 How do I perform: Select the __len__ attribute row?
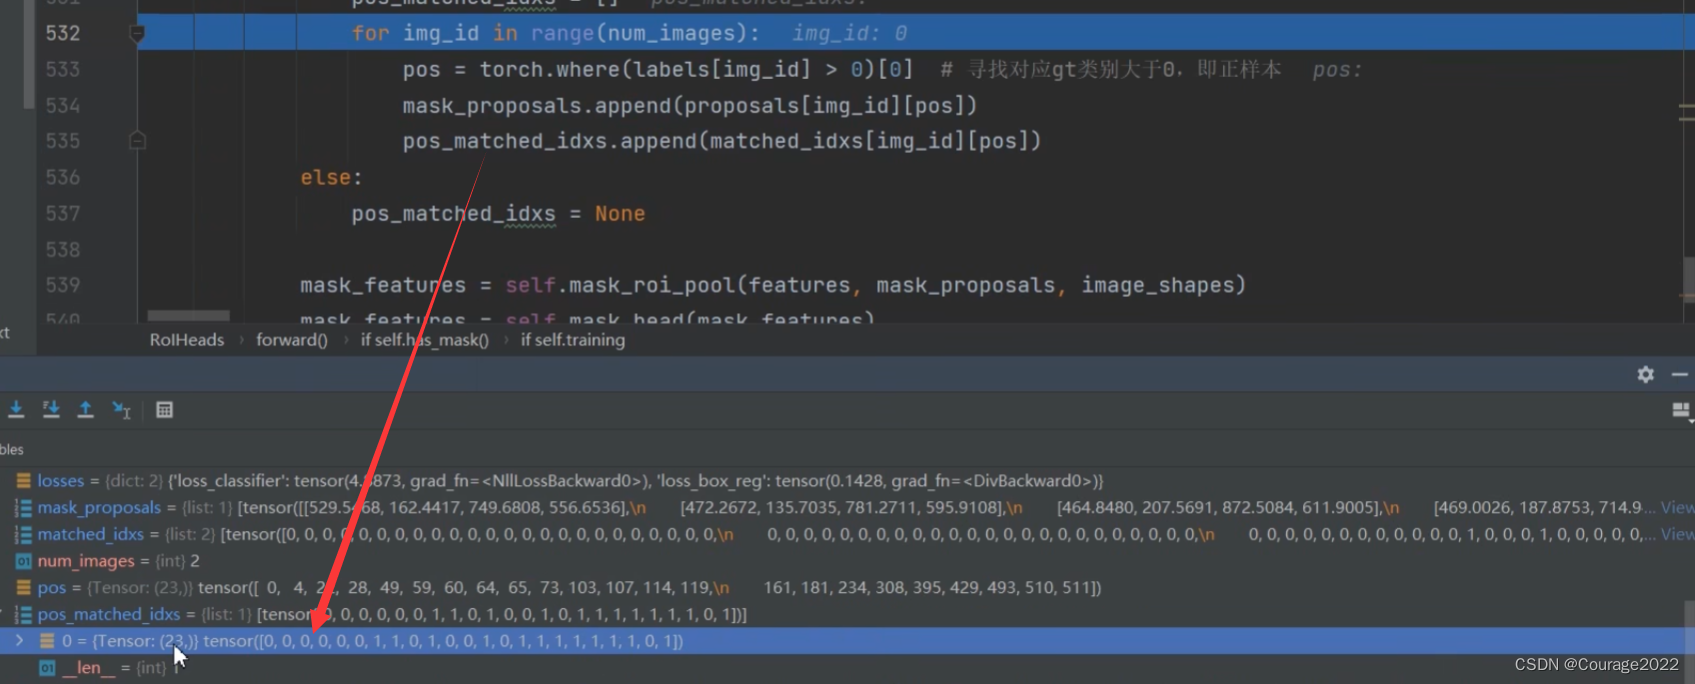pyautogui.click(x=847, y=668)
